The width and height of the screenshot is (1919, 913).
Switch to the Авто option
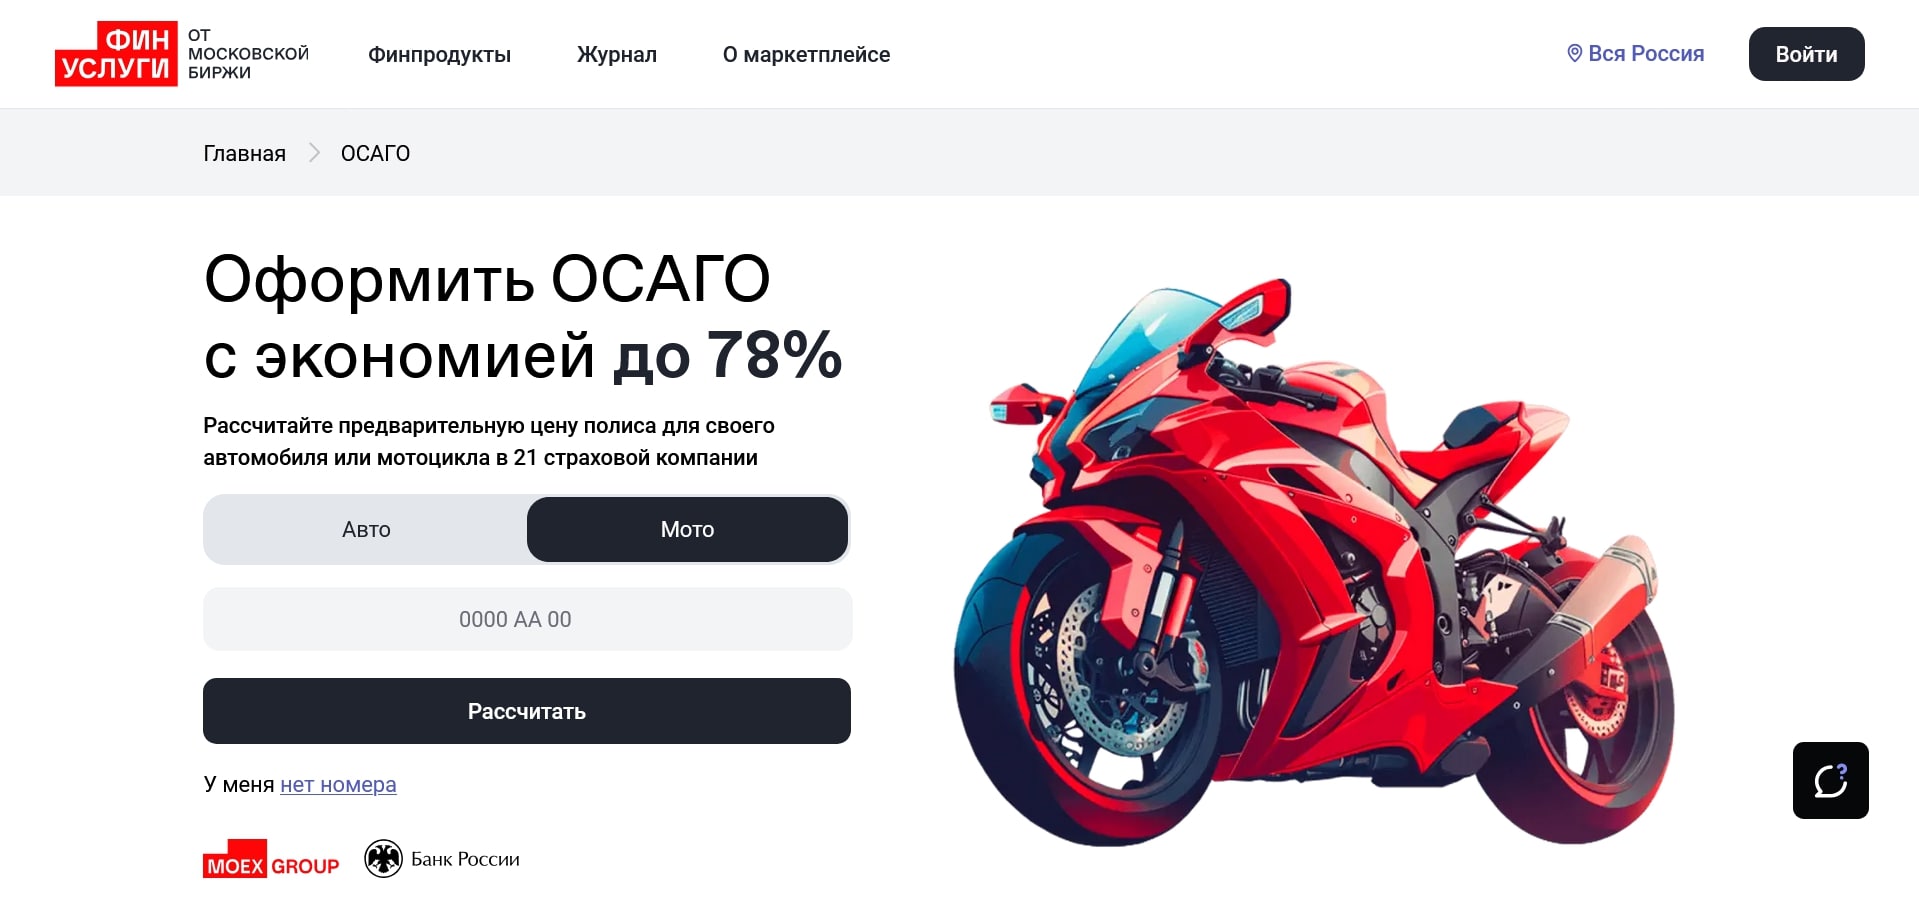point(366,529)
